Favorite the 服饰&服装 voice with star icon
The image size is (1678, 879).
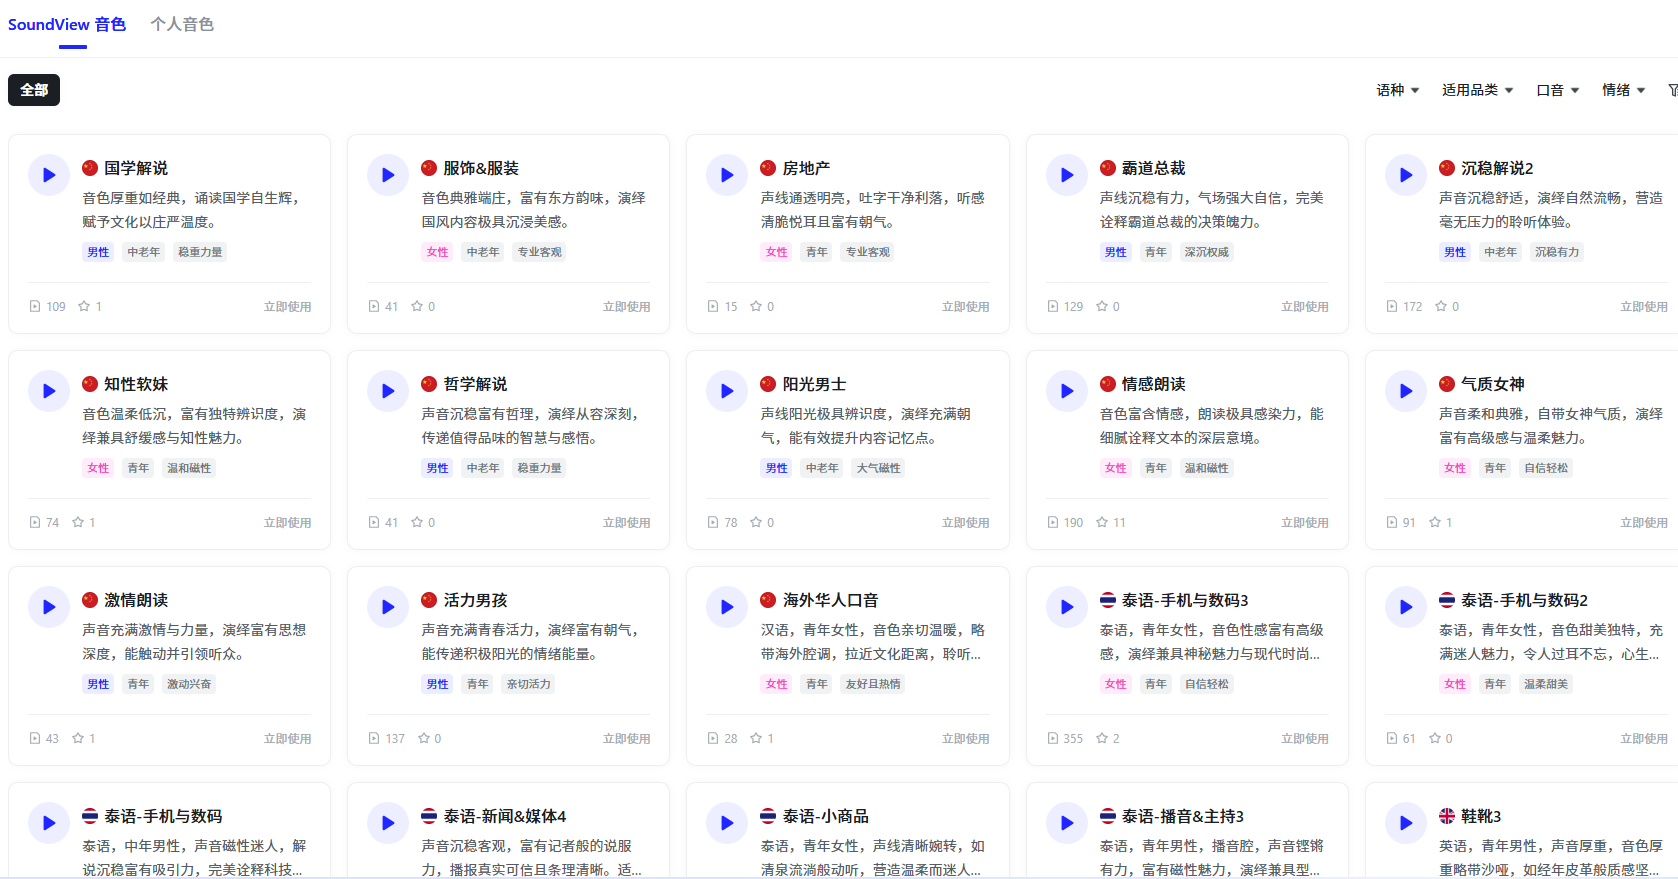[x=417, y=306]
